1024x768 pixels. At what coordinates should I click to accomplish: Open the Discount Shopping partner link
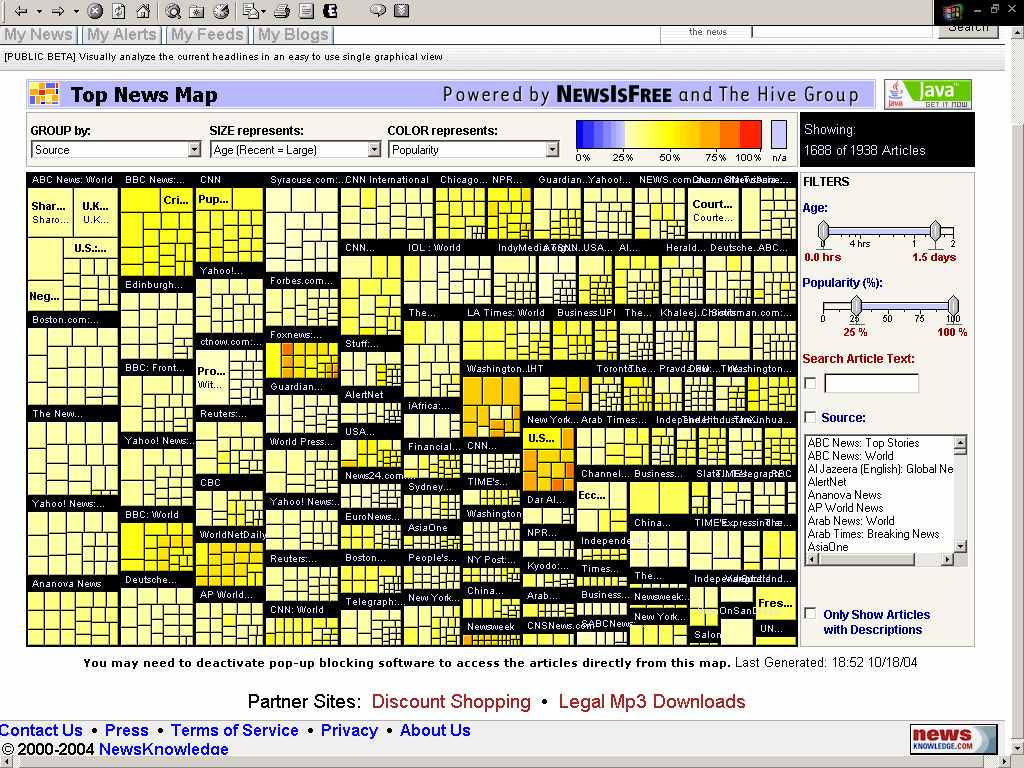click(451, 701)
